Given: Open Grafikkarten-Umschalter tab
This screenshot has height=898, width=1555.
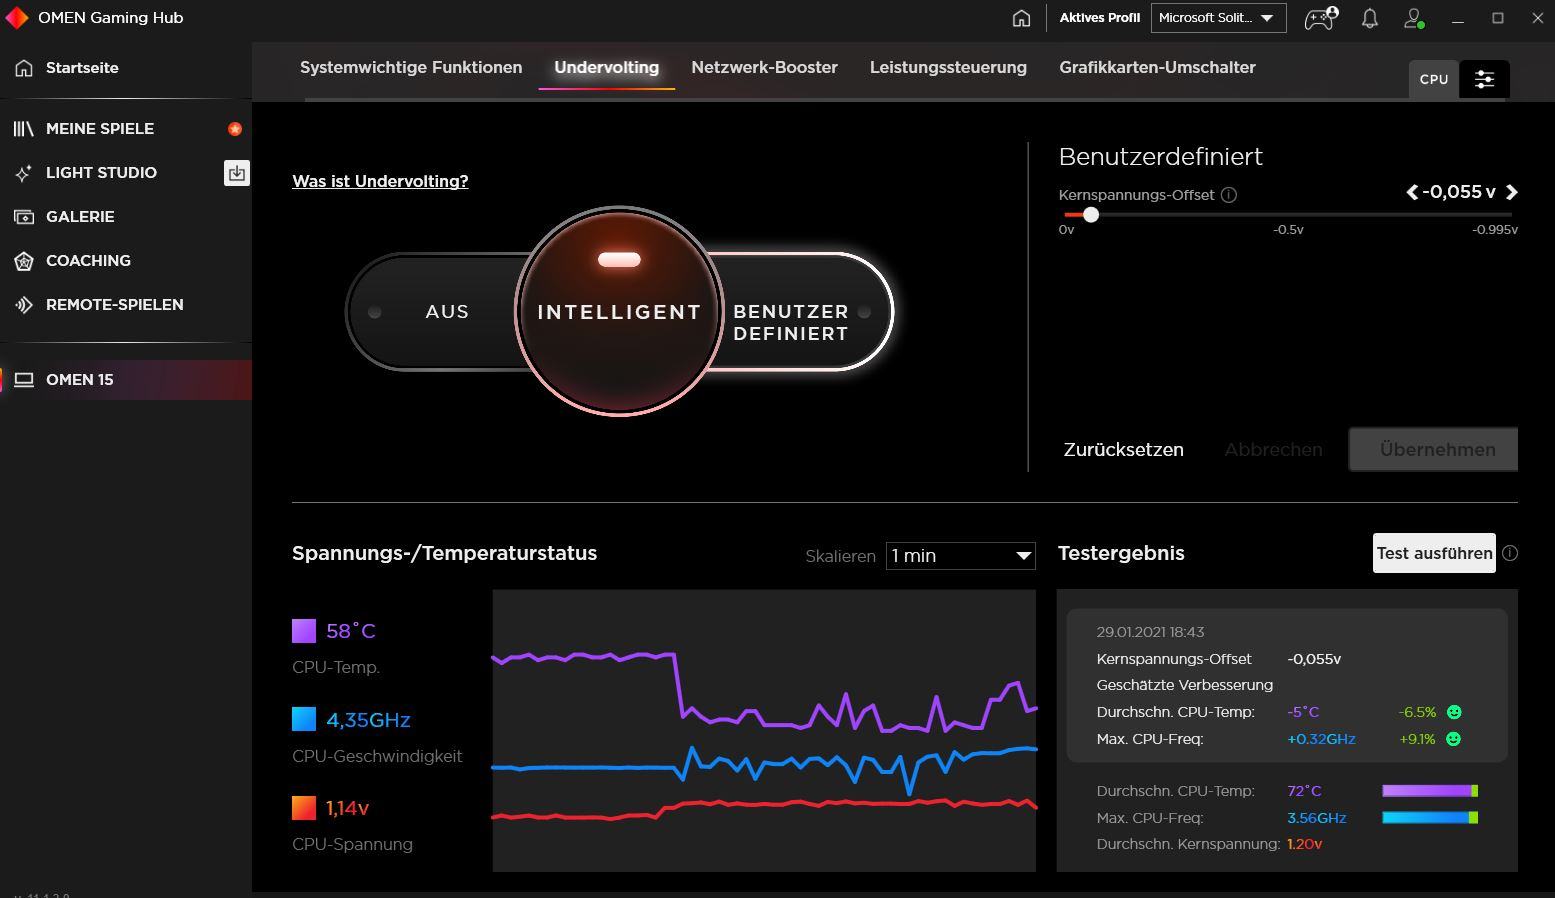Looking at the screenshot, I should coord(1157,68).
